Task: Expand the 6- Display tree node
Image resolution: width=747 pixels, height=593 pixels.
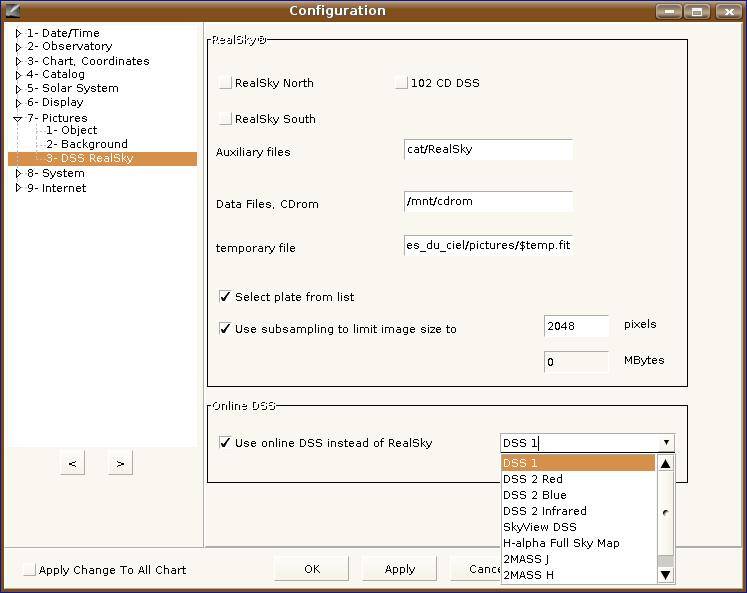Action: (19, 103)
